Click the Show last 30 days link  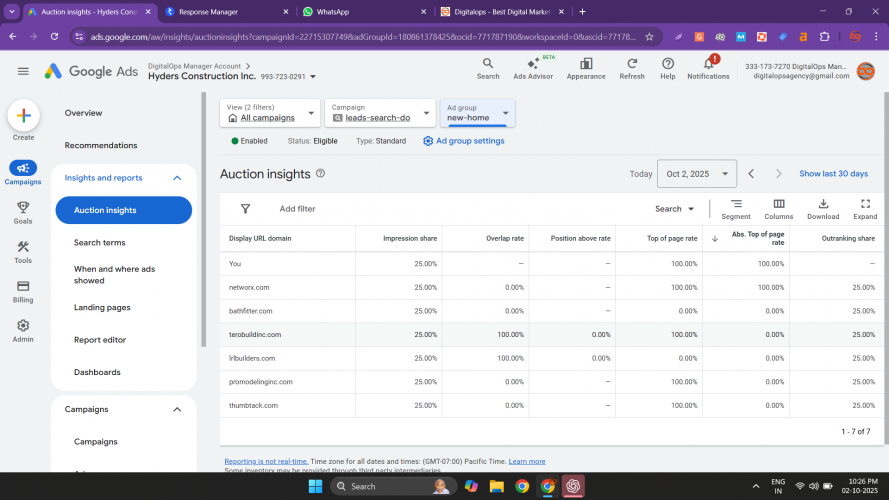[833, 174]
